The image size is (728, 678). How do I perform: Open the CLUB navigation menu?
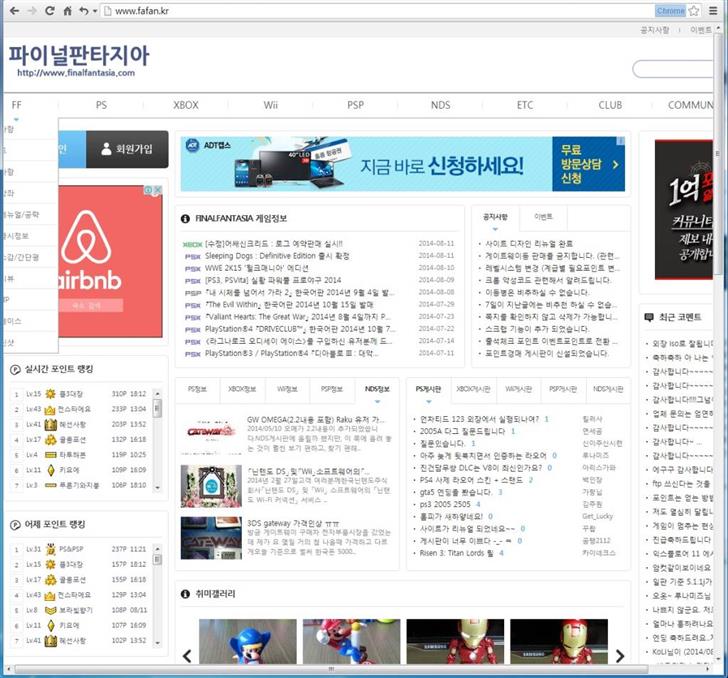point(610,105)
